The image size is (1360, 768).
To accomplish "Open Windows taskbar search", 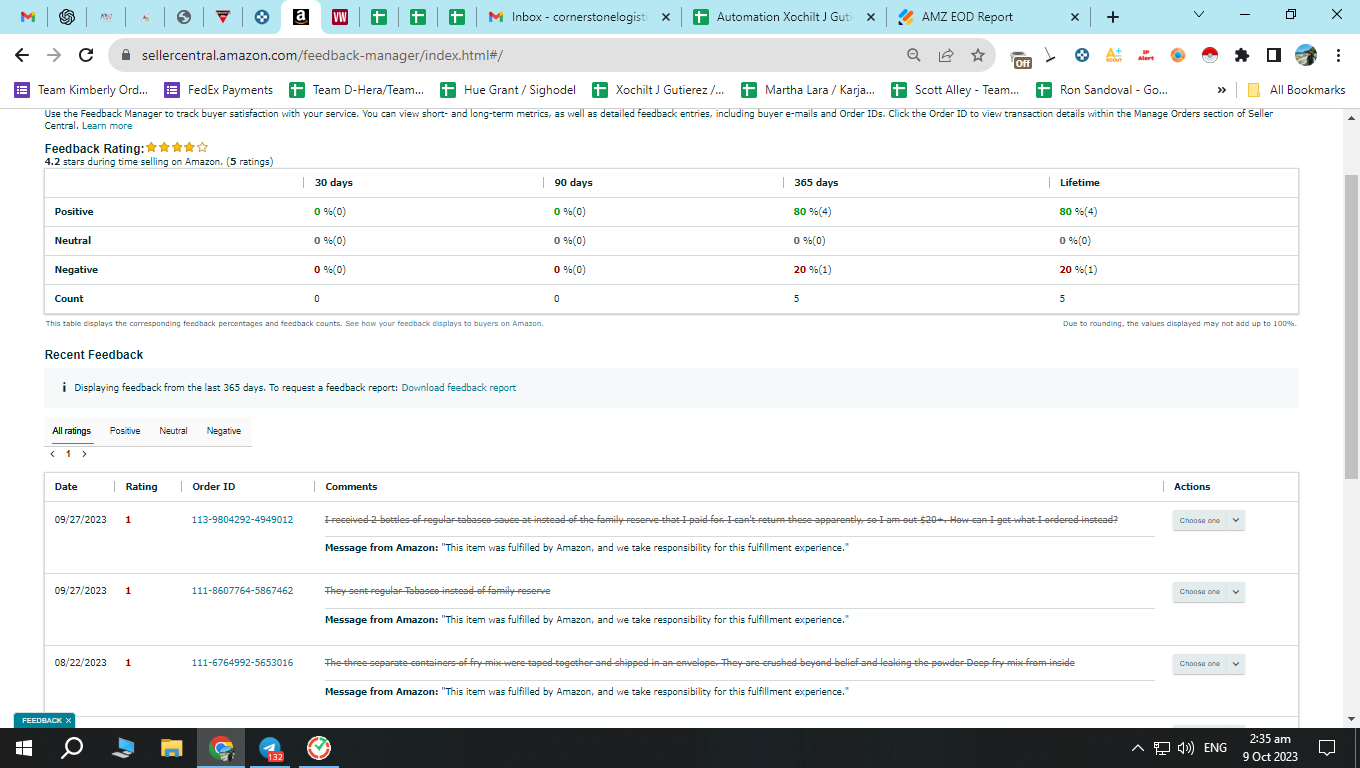I will [x=72, y=748].
